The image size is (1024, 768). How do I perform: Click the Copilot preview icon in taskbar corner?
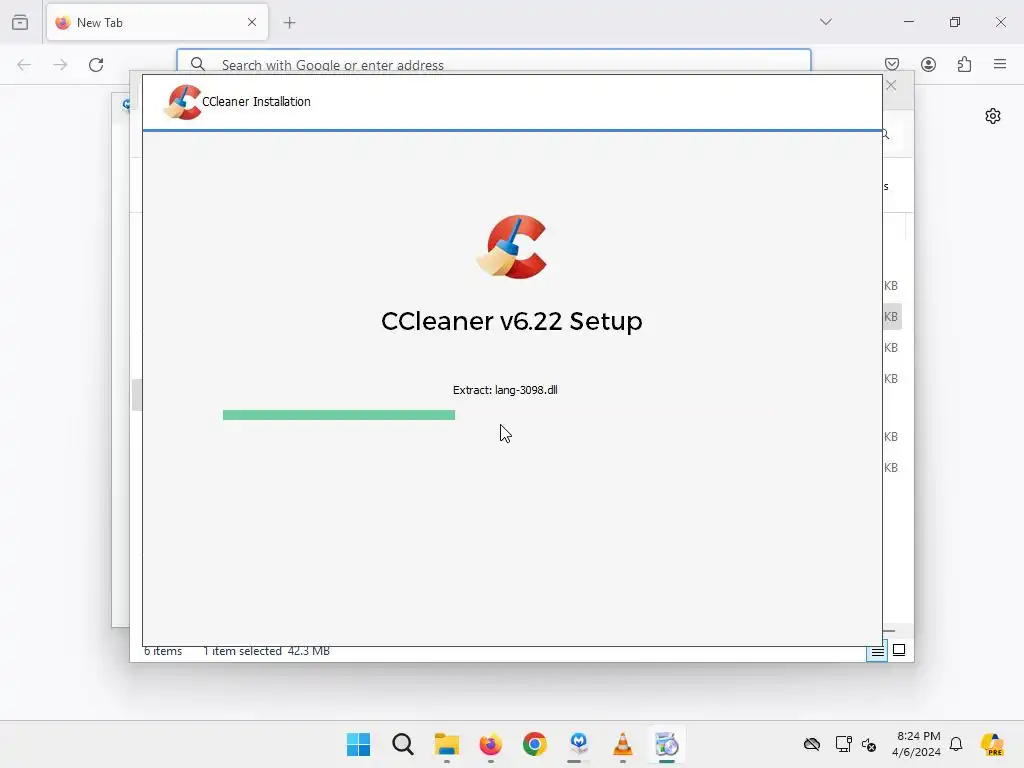992,744
